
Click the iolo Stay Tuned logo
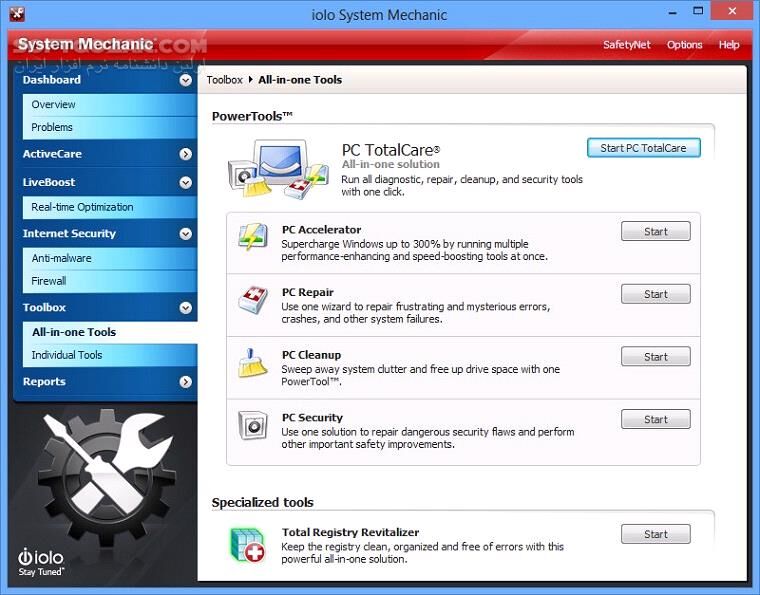(x=42, y=561)
